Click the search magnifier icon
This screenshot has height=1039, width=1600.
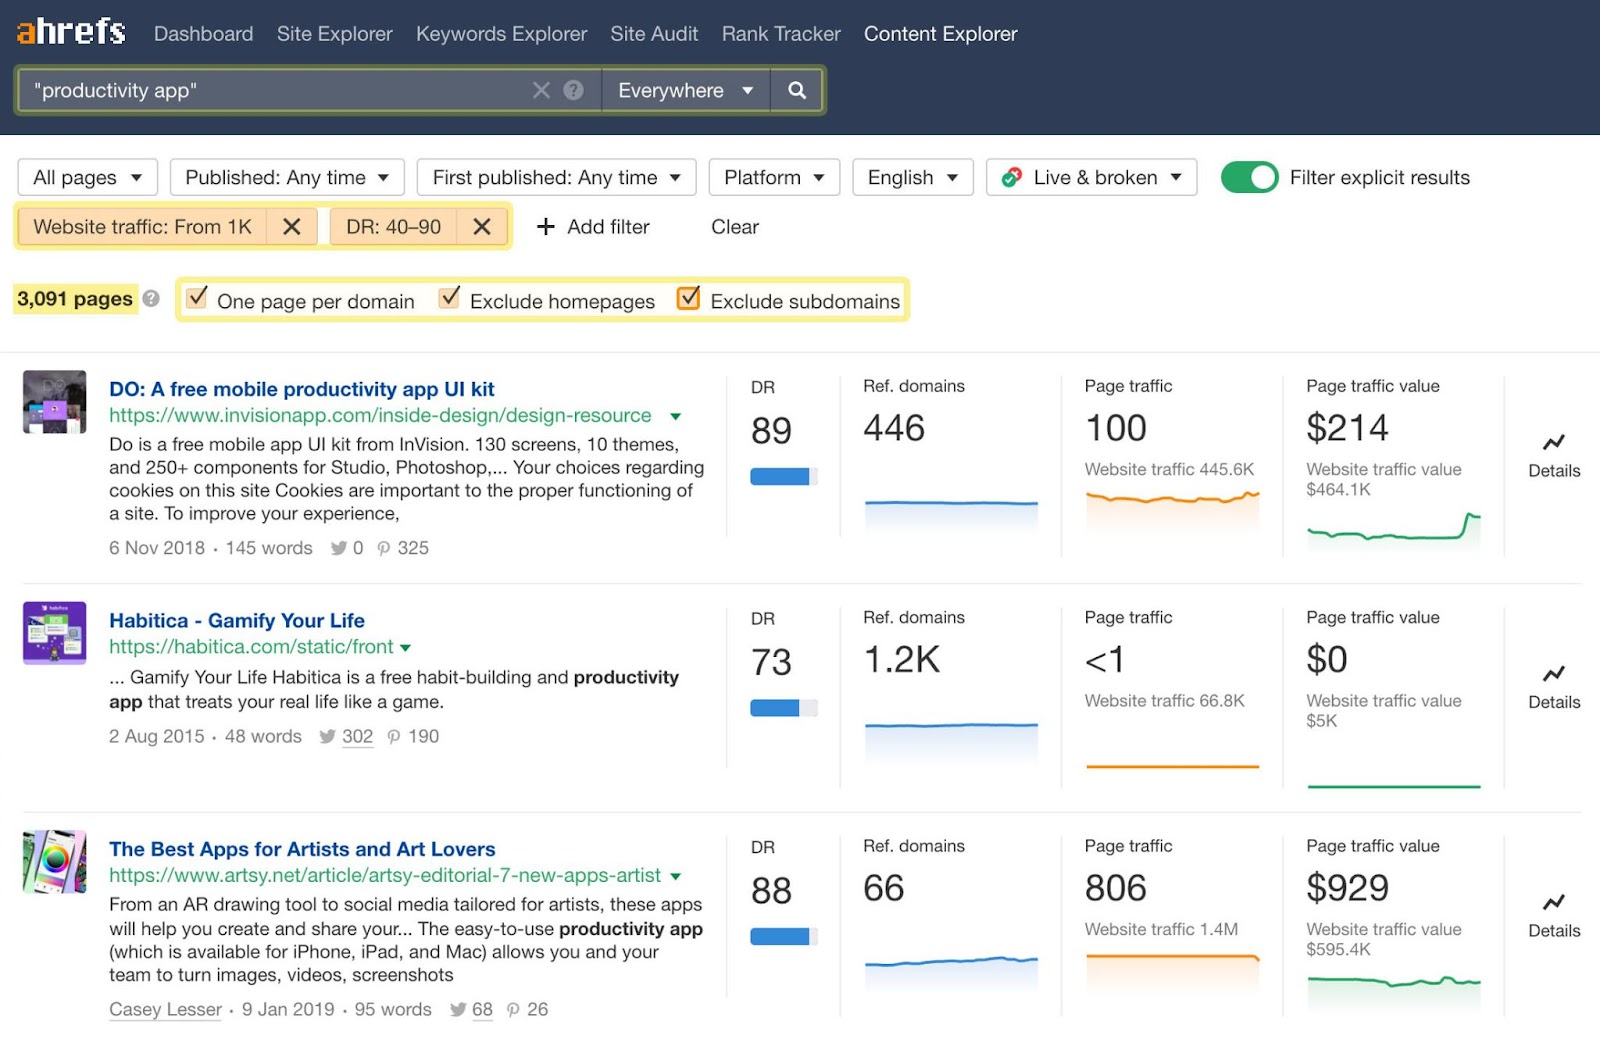[x=796, y=90]
